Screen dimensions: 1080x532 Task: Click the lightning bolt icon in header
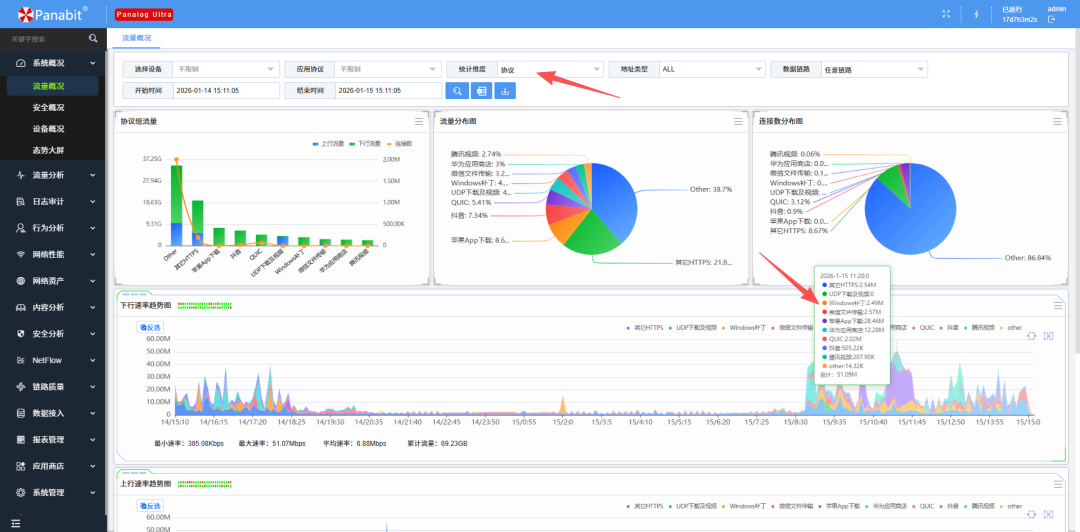pos(977,14)
